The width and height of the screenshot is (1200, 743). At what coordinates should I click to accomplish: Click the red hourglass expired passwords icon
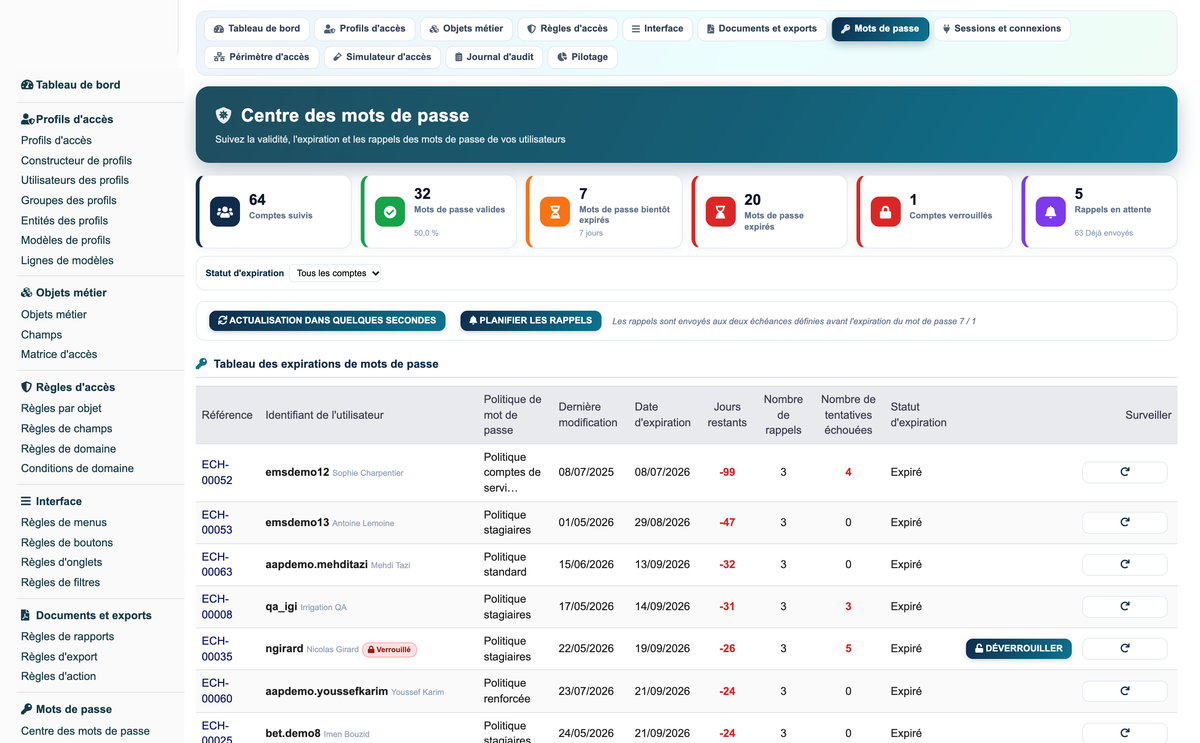point(720,212)
